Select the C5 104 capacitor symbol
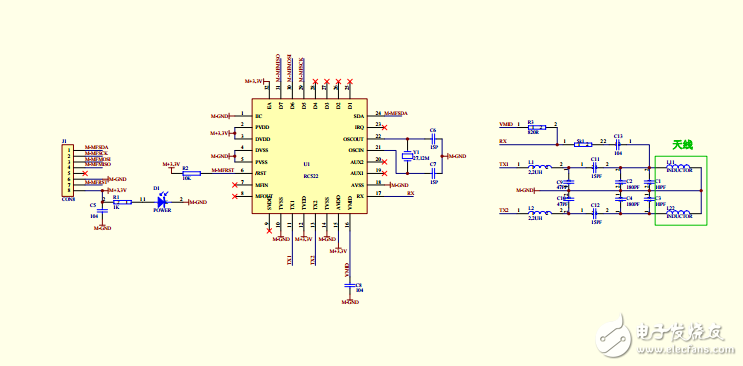This screenshot has height=366, width=743. tap(102, 210)
